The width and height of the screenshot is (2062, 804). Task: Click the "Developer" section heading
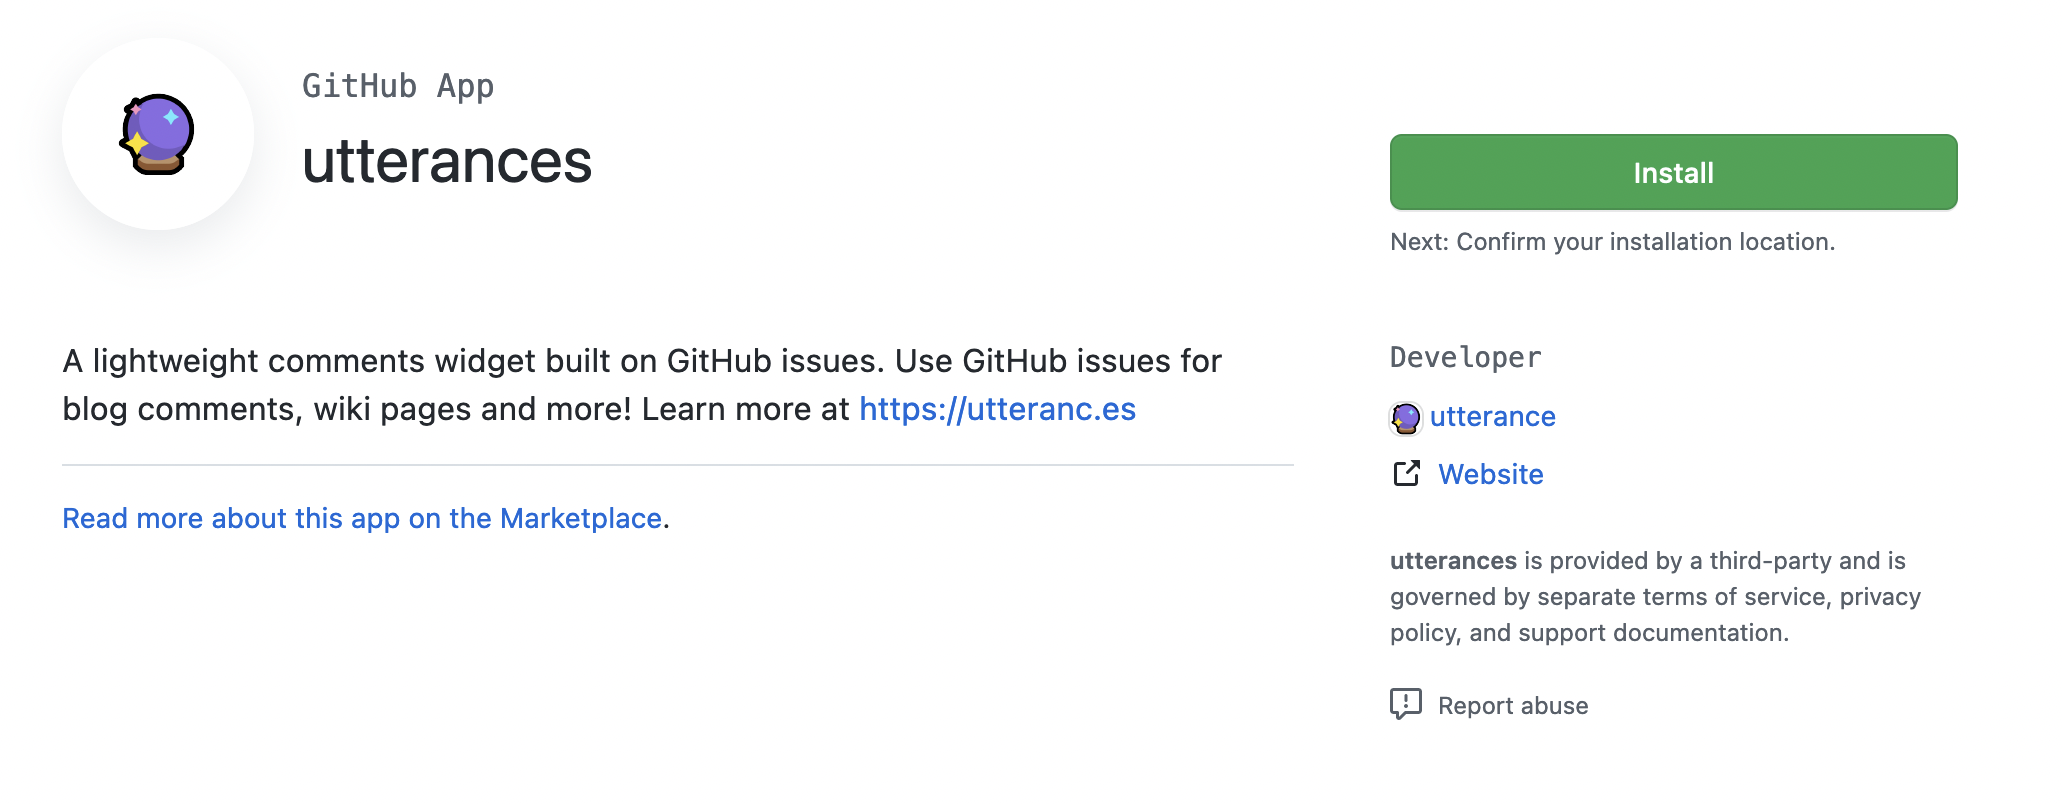pyautogui.click(x=1465, y=357)
